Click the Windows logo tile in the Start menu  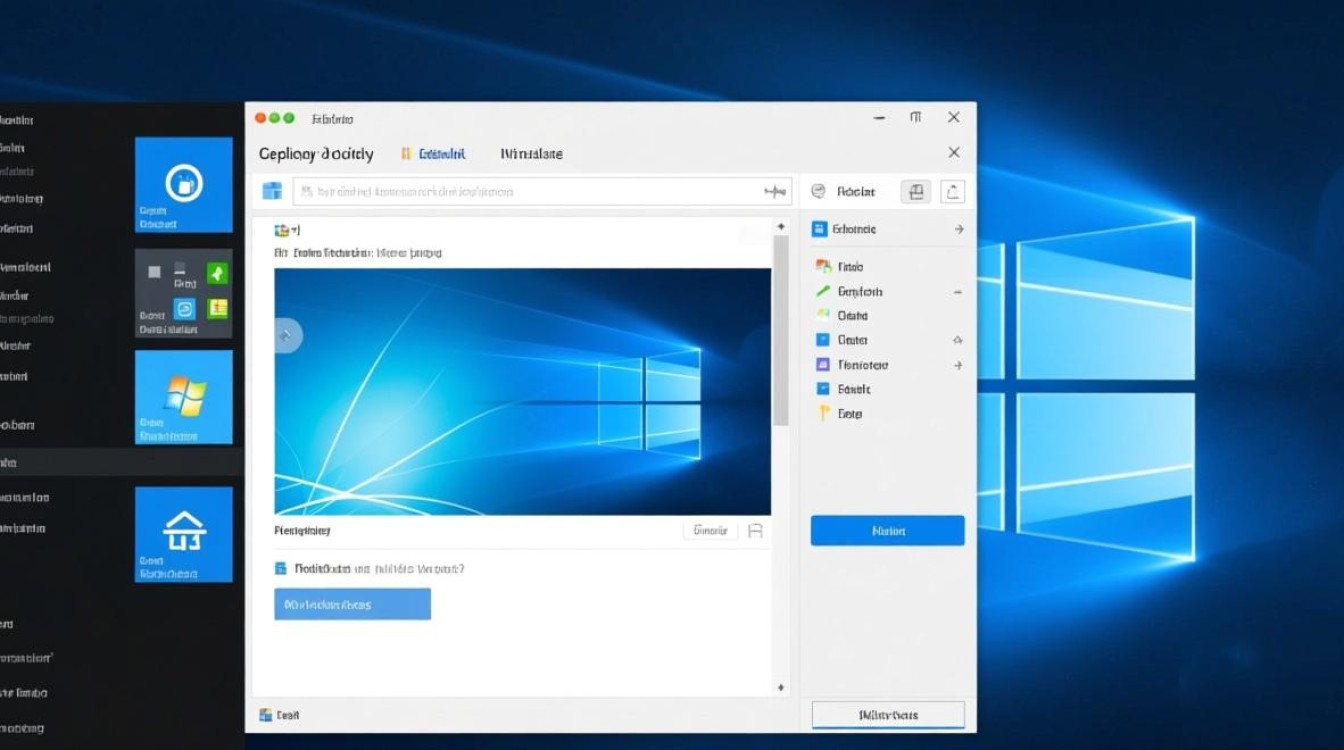184,396
